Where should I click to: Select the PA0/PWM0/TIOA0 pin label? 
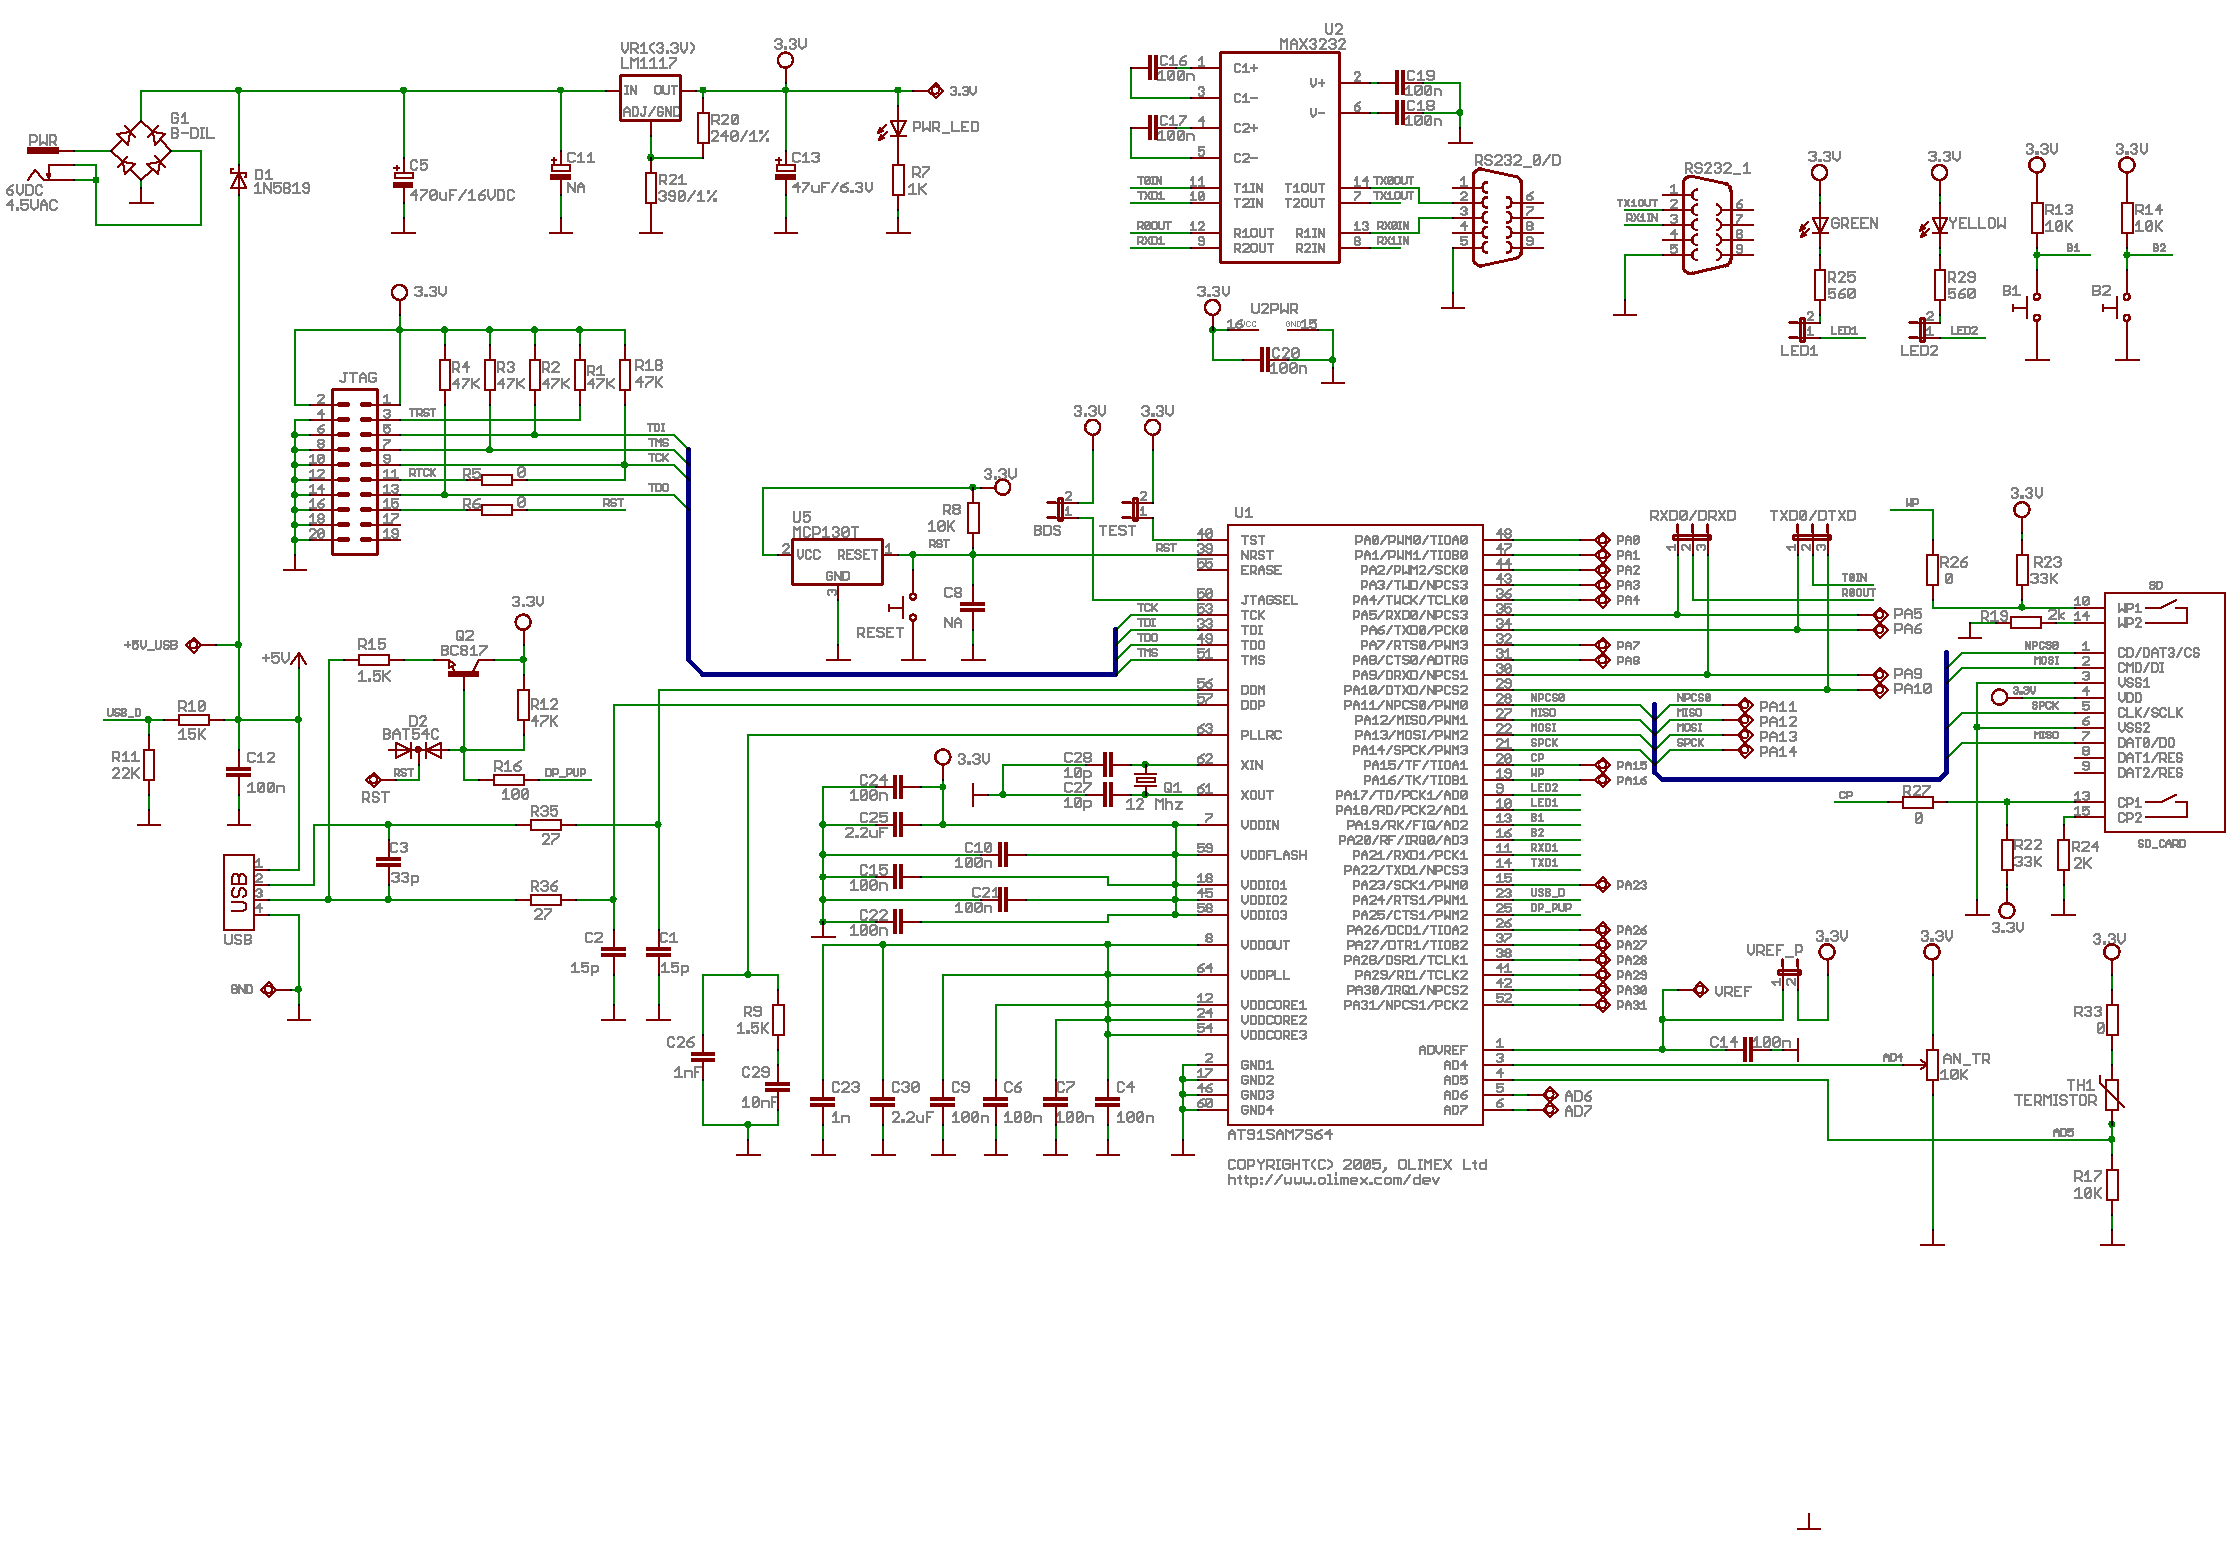tap(1411, 540)
